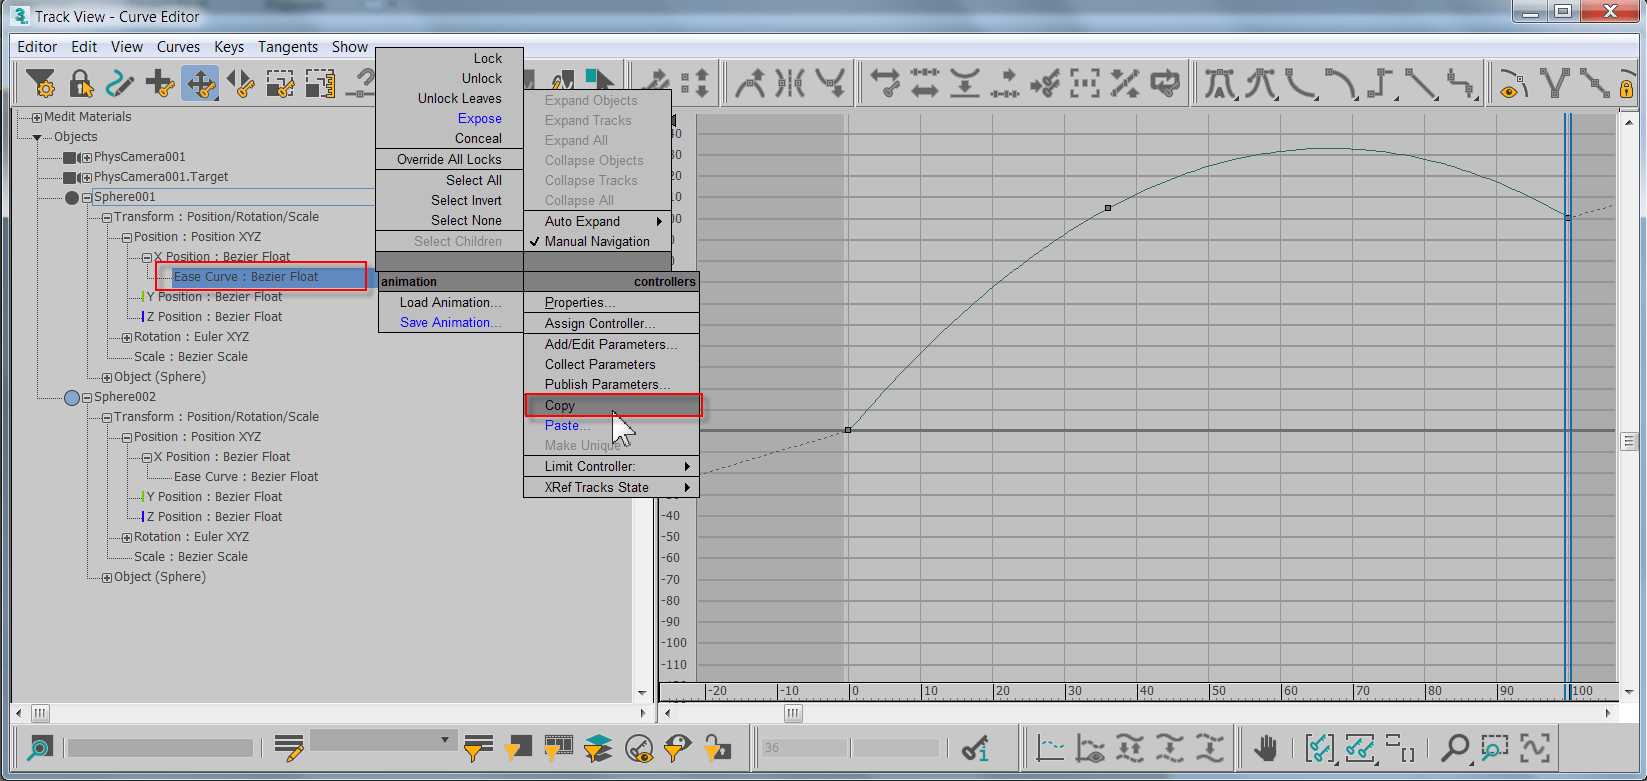
Task: Collapse the Sphere001 tree node
Action: (x=87, y=197)
